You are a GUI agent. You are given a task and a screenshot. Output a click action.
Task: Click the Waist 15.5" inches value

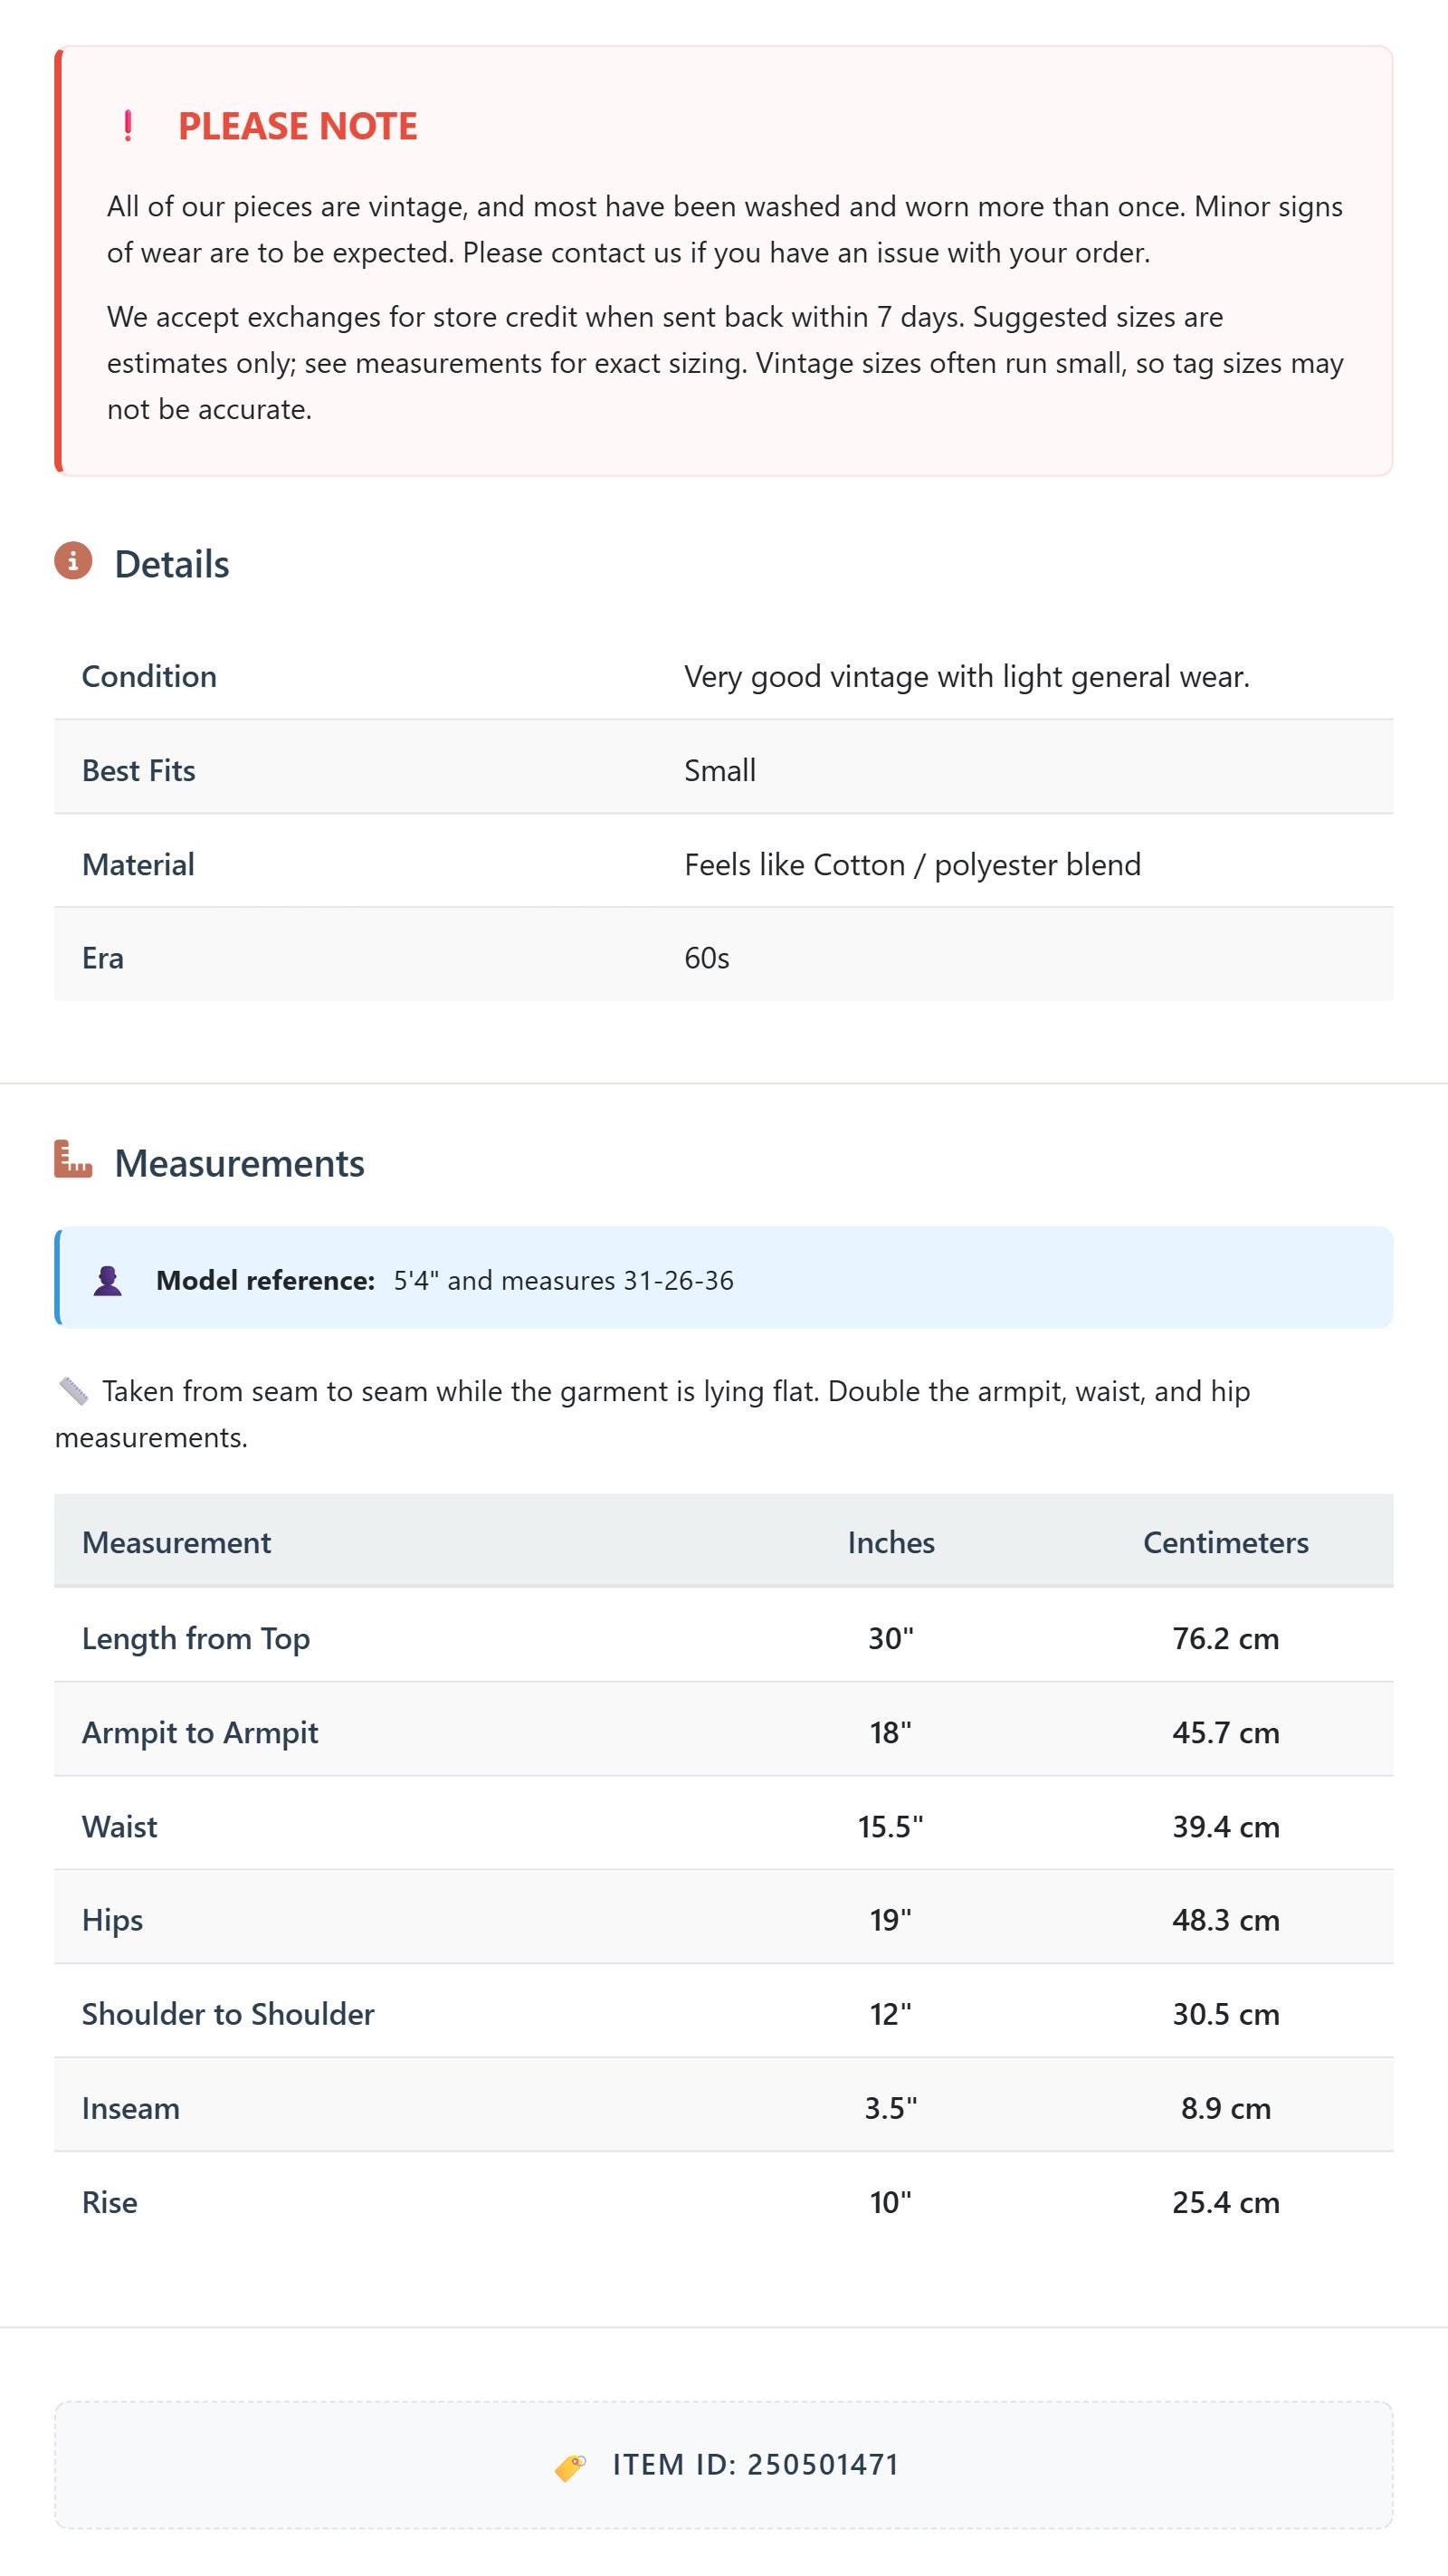pos(891,1827)
